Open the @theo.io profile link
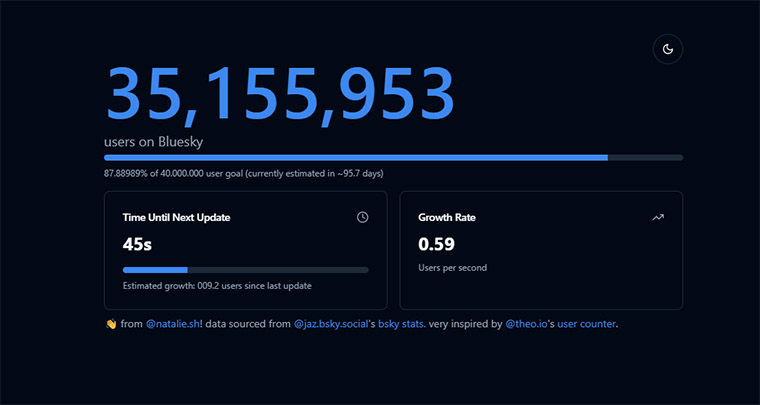 click(526, 324)
